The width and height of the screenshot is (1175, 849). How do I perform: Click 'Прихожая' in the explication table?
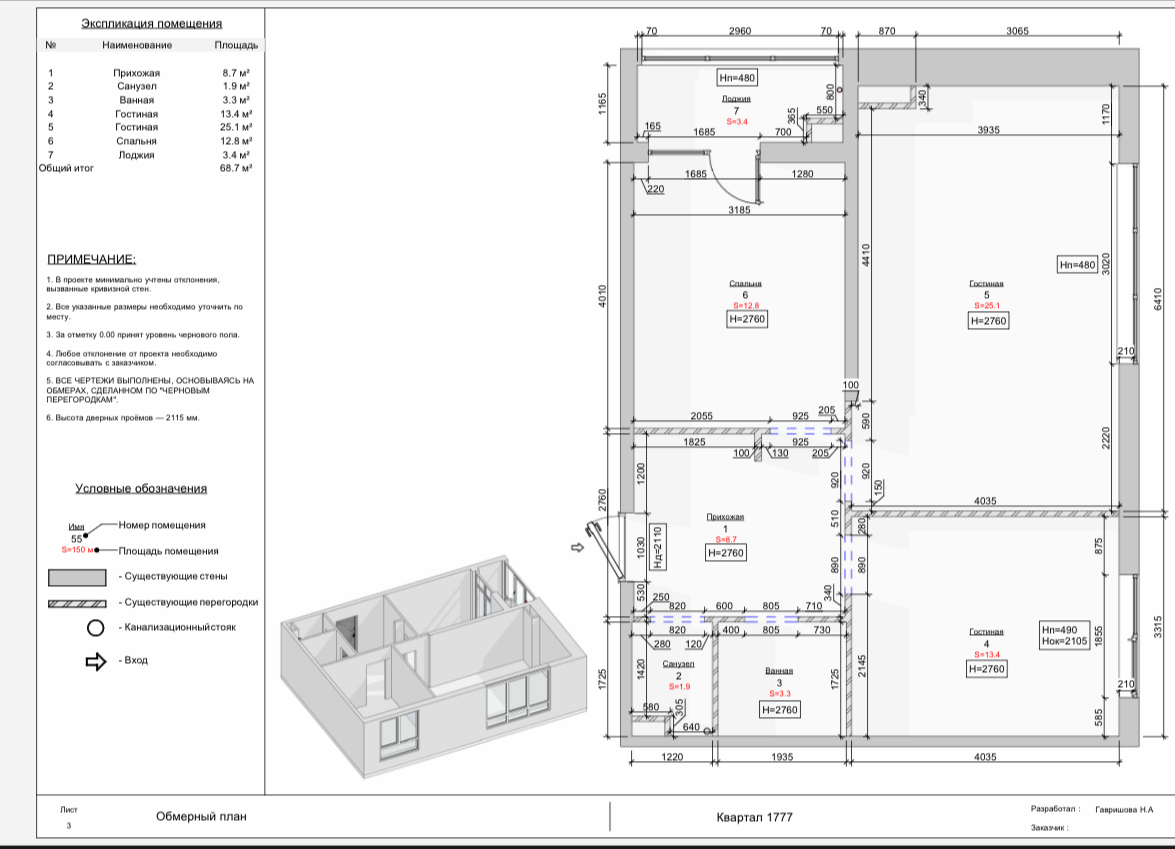136,73
